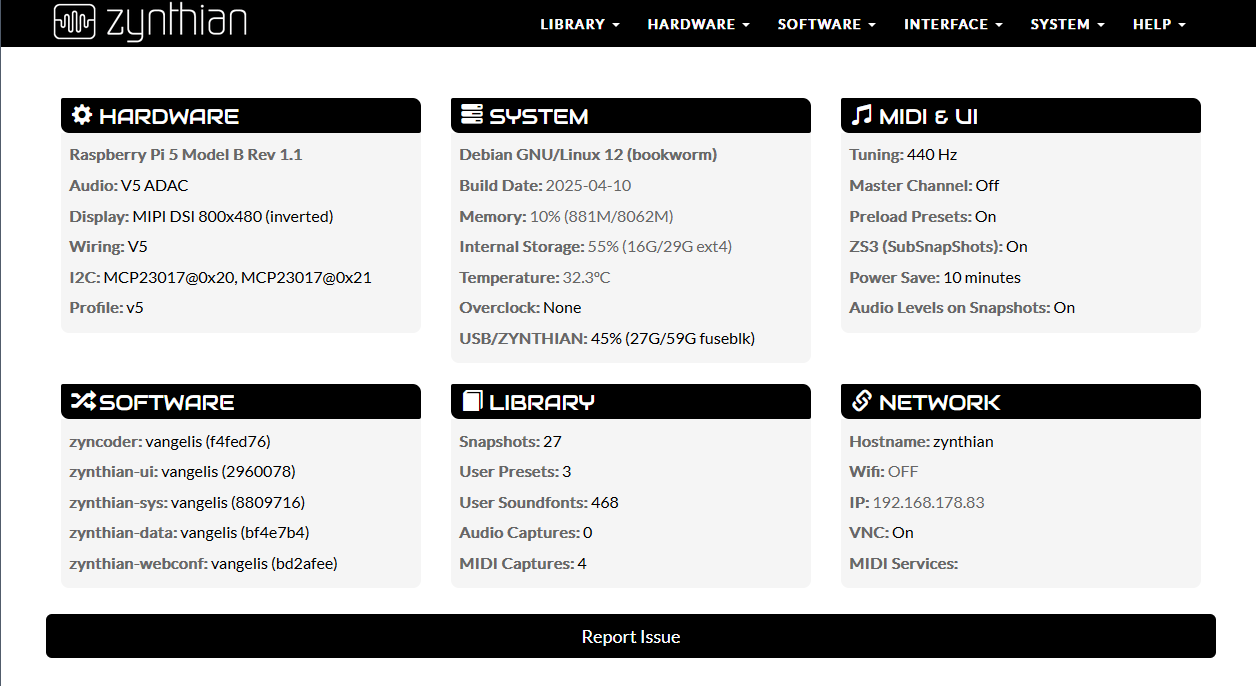Click zyncoder: vangelis (f4fed76) entry

[170, 441]
